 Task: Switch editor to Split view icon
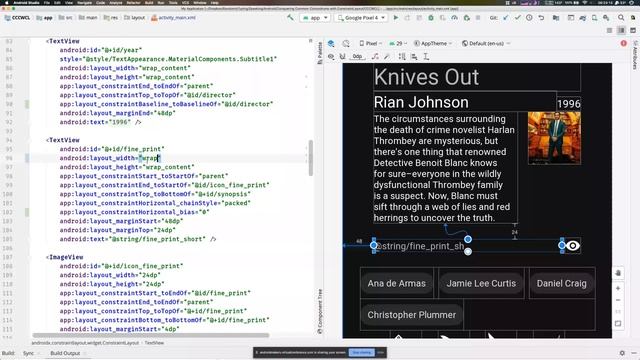621,31
